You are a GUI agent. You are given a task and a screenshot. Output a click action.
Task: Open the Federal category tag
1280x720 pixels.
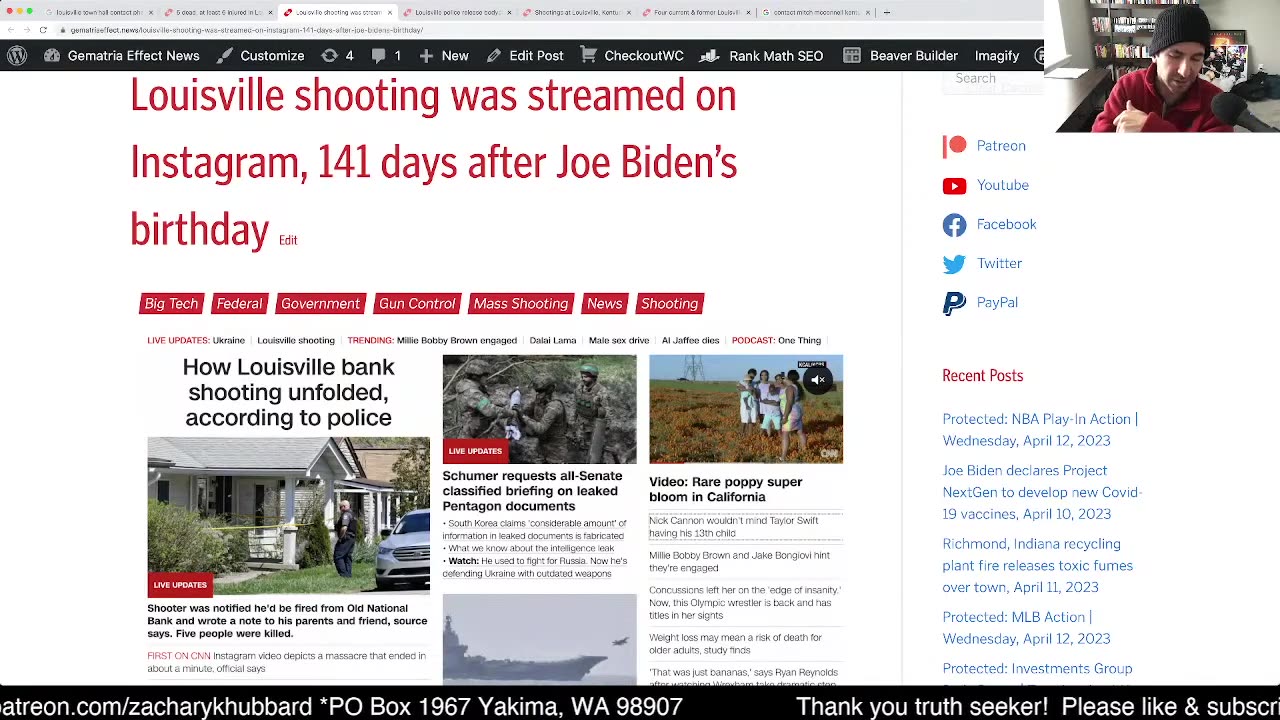(x=239, y=303)
